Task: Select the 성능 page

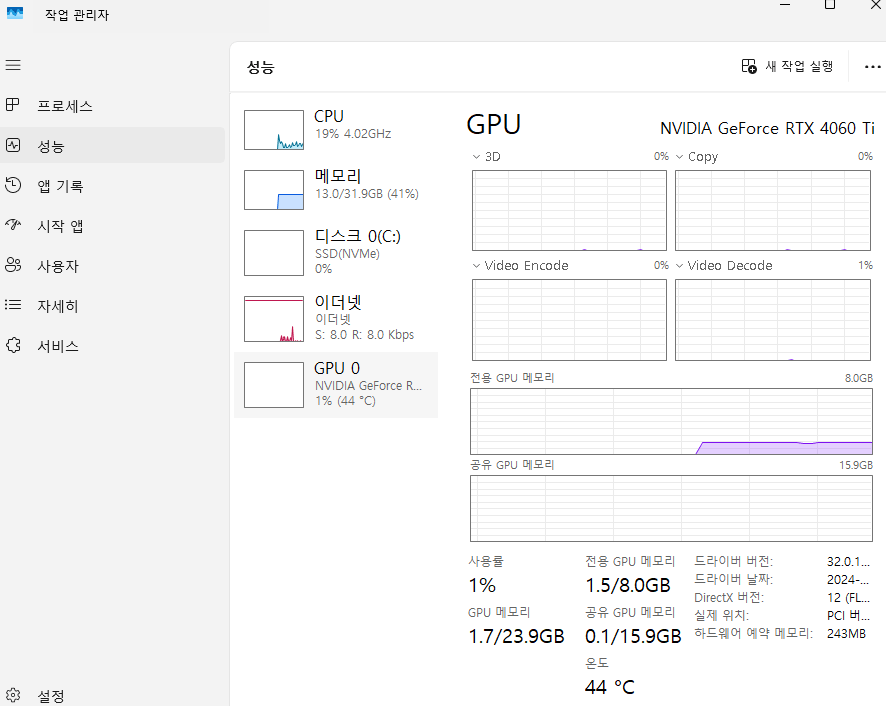Action: coord(112,145)
